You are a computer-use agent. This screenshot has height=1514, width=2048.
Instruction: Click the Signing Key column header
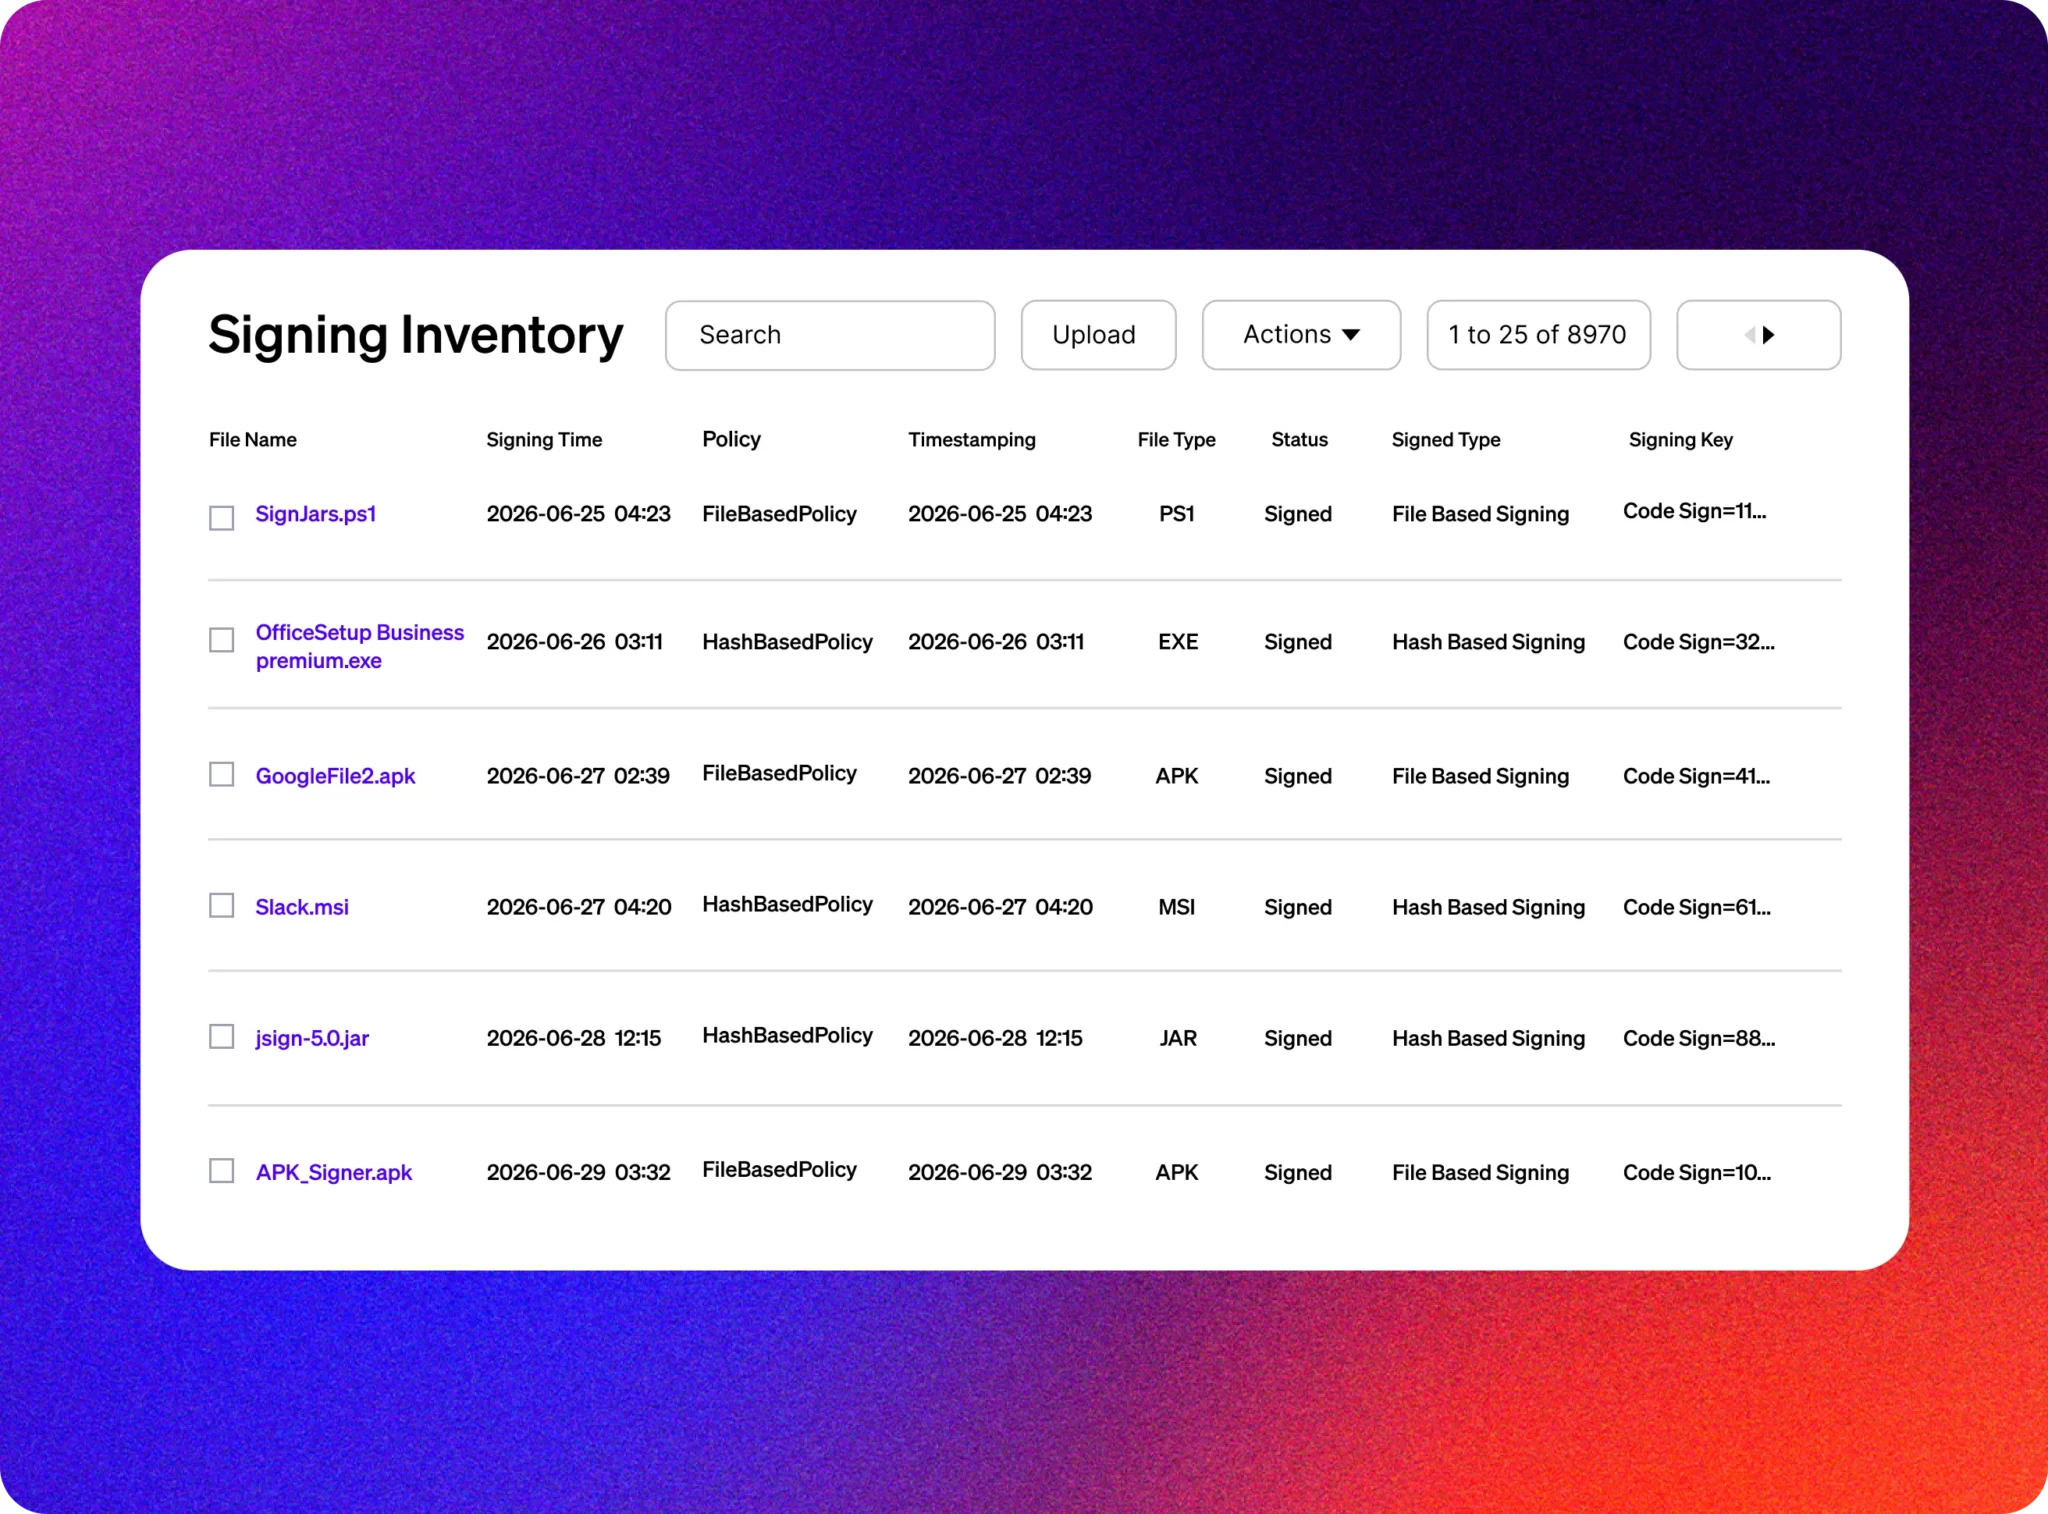click(x=1680, y=440)
